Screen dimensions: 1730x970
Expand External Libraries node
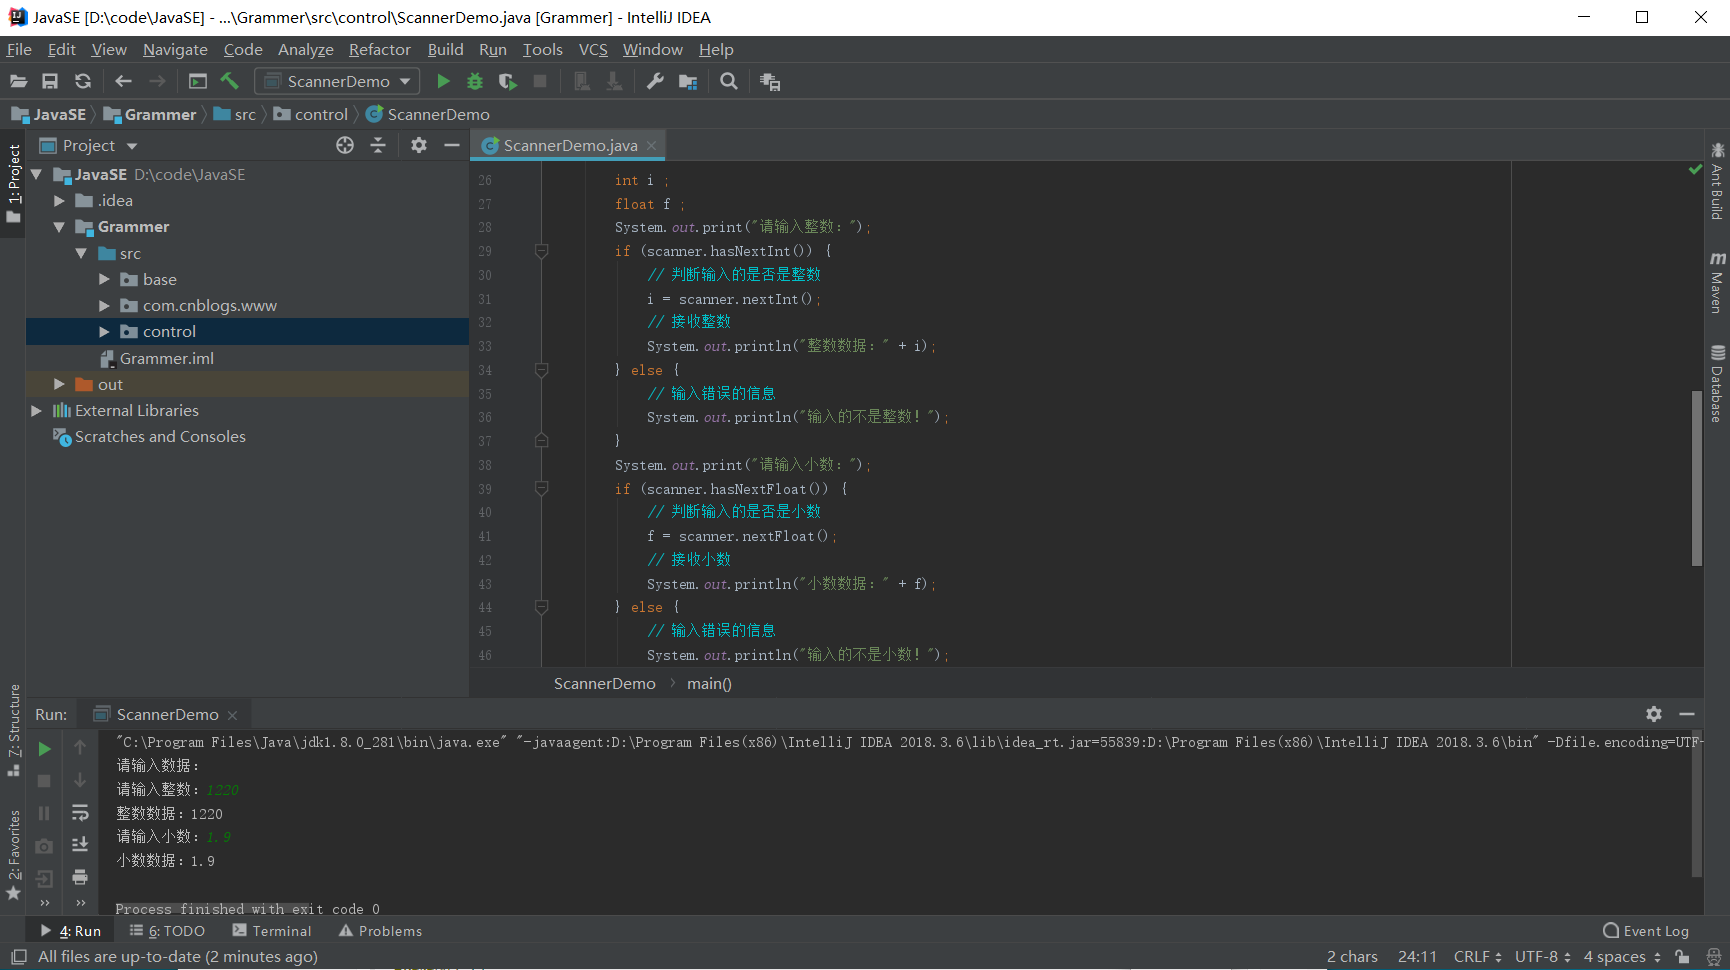[37, 411]
